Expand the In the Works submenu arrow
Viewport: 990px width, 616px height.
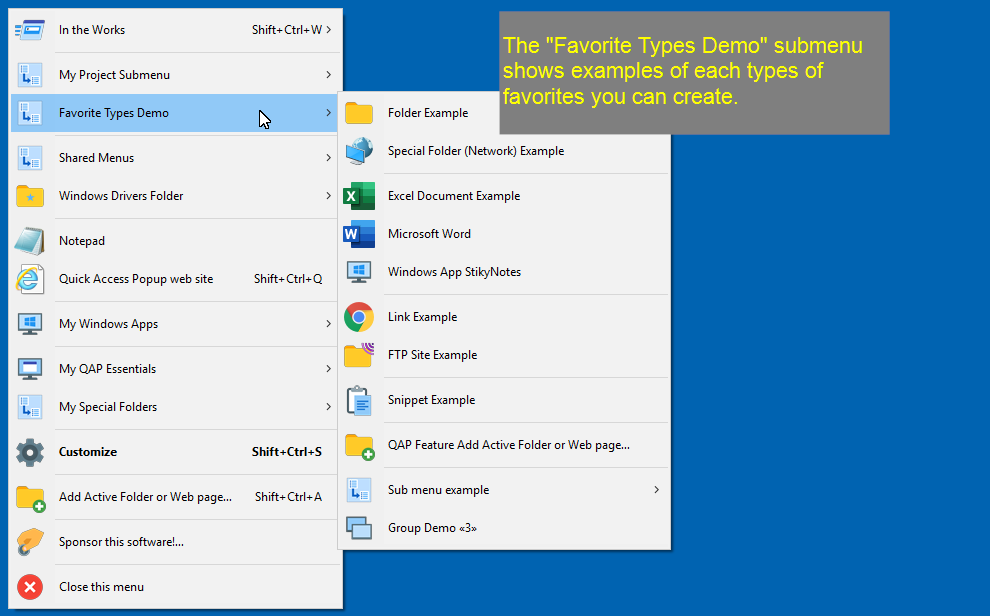click(x=328, y=30)
